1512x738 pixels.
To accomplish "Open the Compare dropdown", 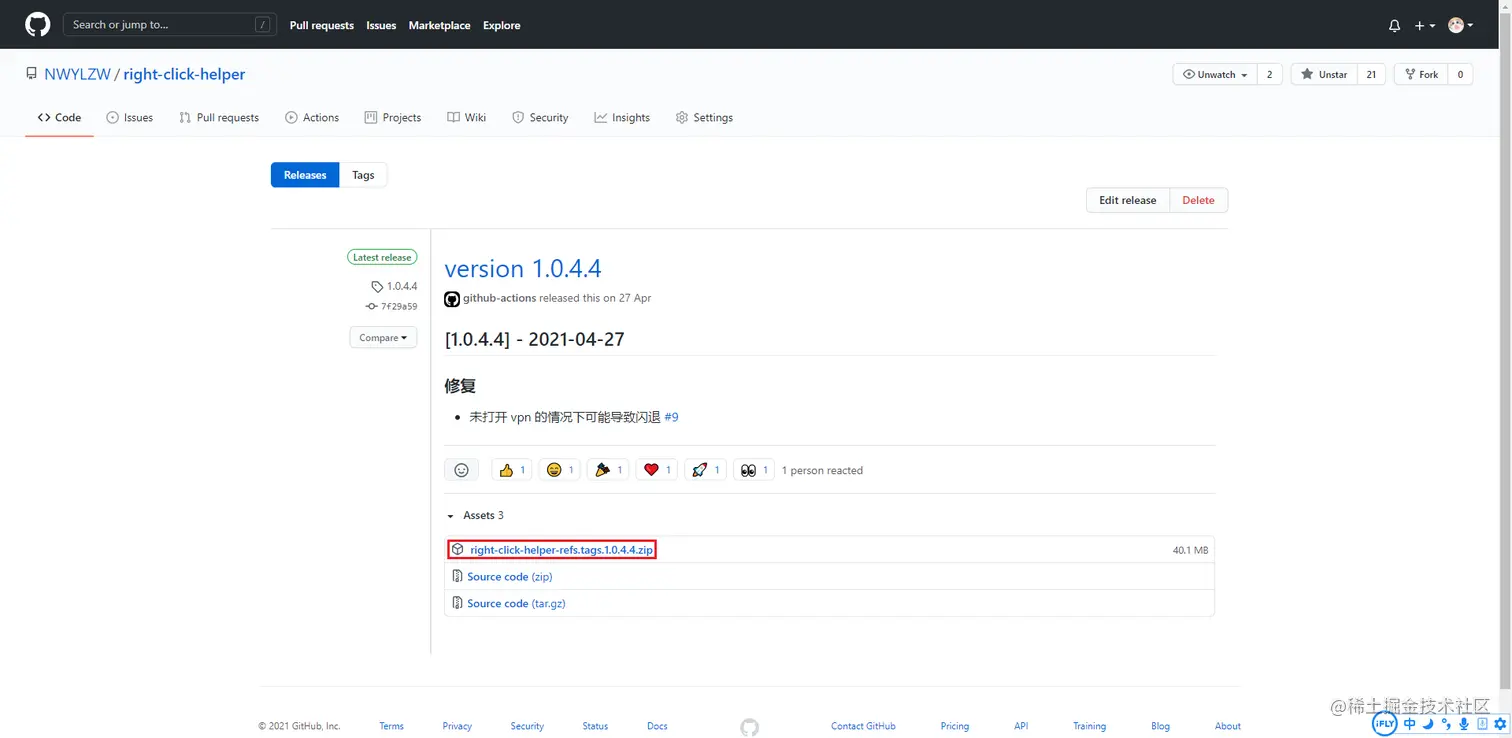I will coord(383,338).
